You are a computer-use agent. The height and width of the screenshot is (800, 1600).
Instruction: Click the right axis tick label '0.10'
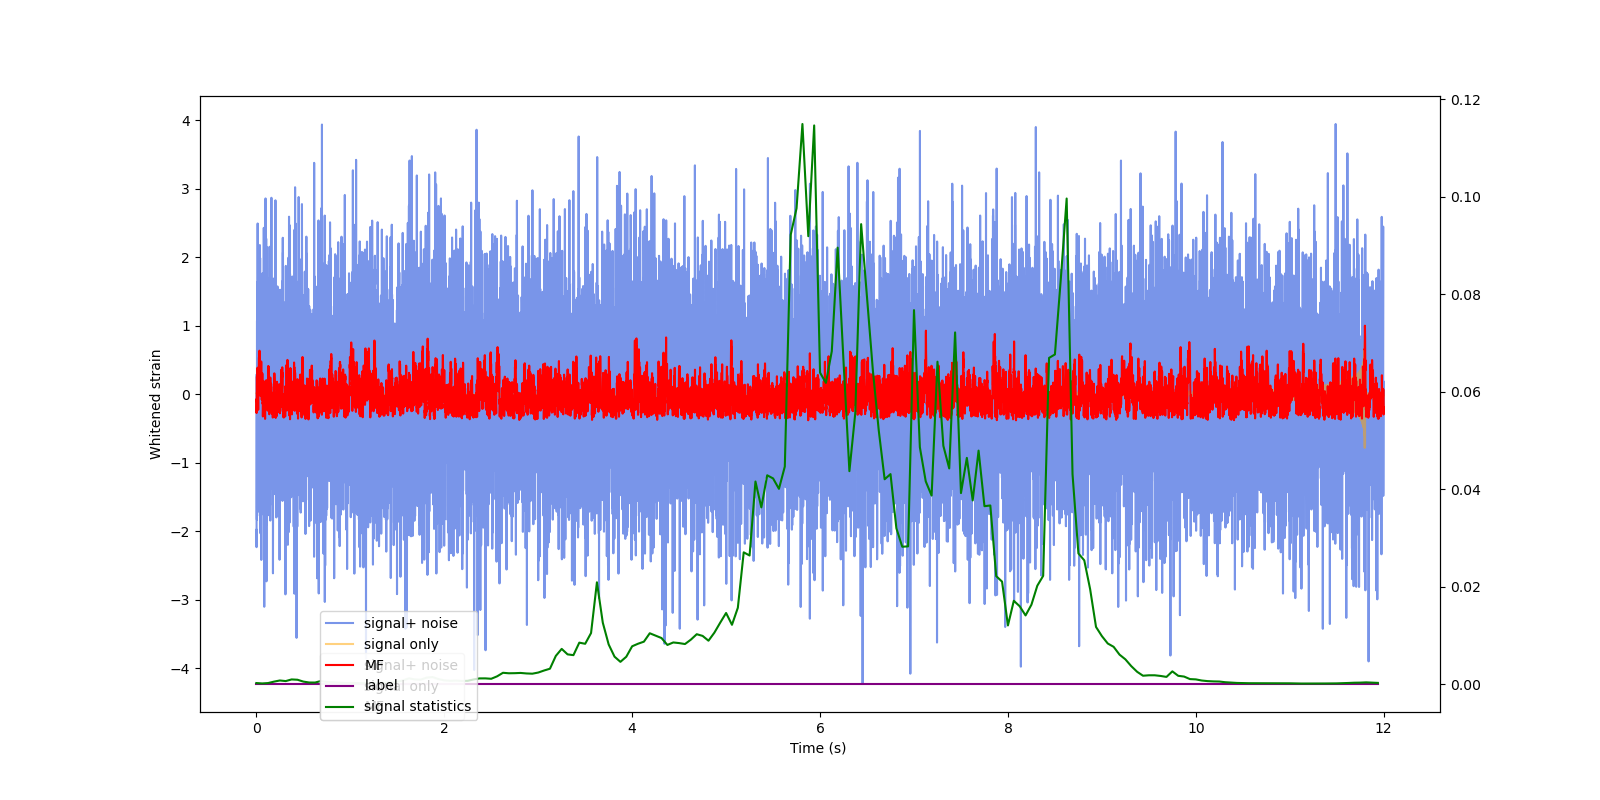(x=1466, y=197)
